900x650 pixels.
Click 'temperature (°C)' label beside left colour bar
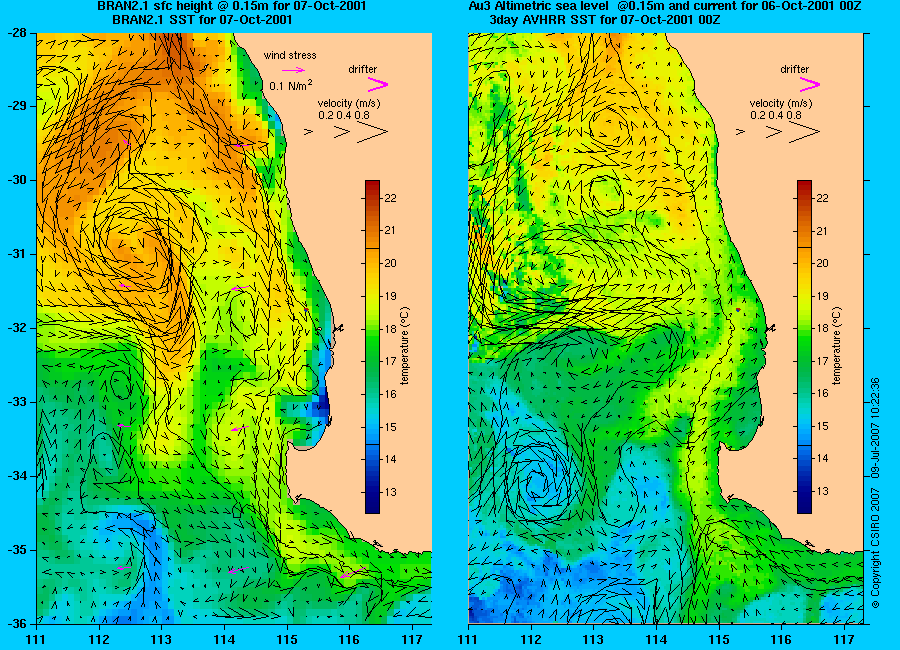pos(405,346)
